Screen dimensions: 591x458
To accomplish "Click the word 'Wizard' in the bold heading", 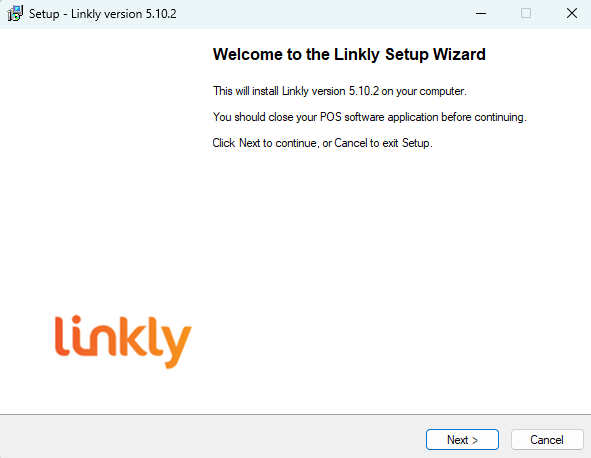I will [459, 54].
